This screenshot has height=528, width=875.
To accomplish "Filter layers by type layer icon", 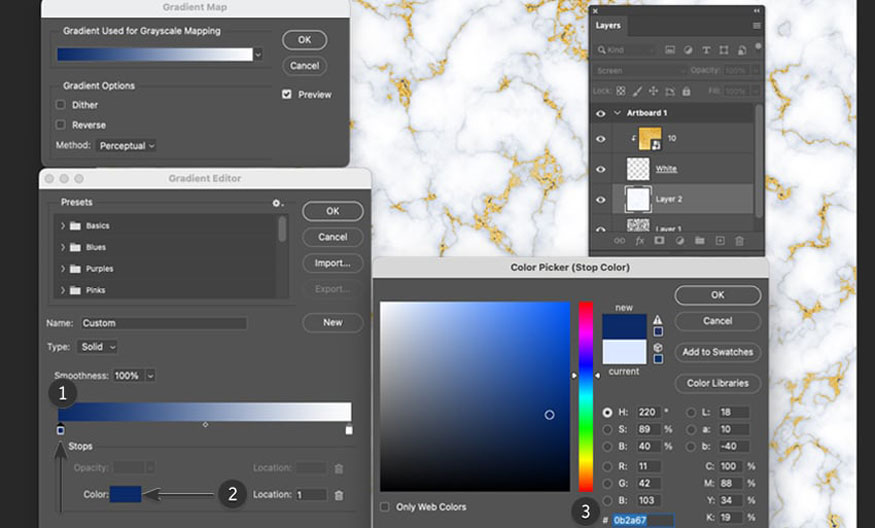I will click(706, 50).
